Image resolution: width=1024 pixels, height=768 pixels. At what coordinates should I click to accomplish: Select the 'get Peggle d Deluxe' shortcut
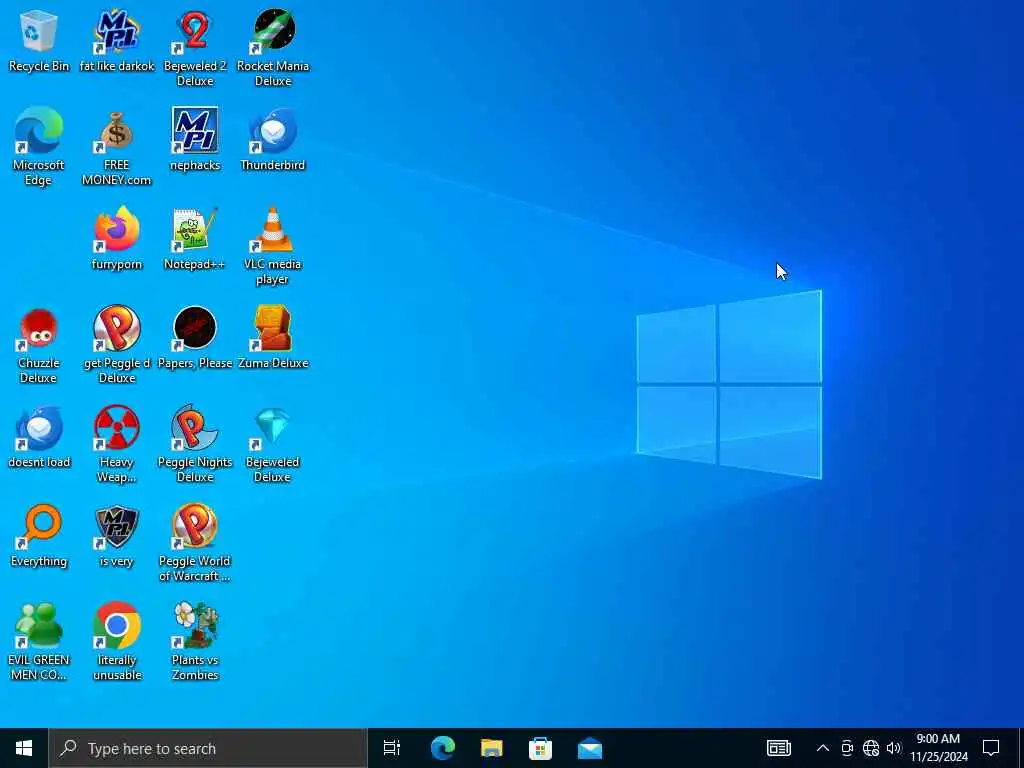117,345
